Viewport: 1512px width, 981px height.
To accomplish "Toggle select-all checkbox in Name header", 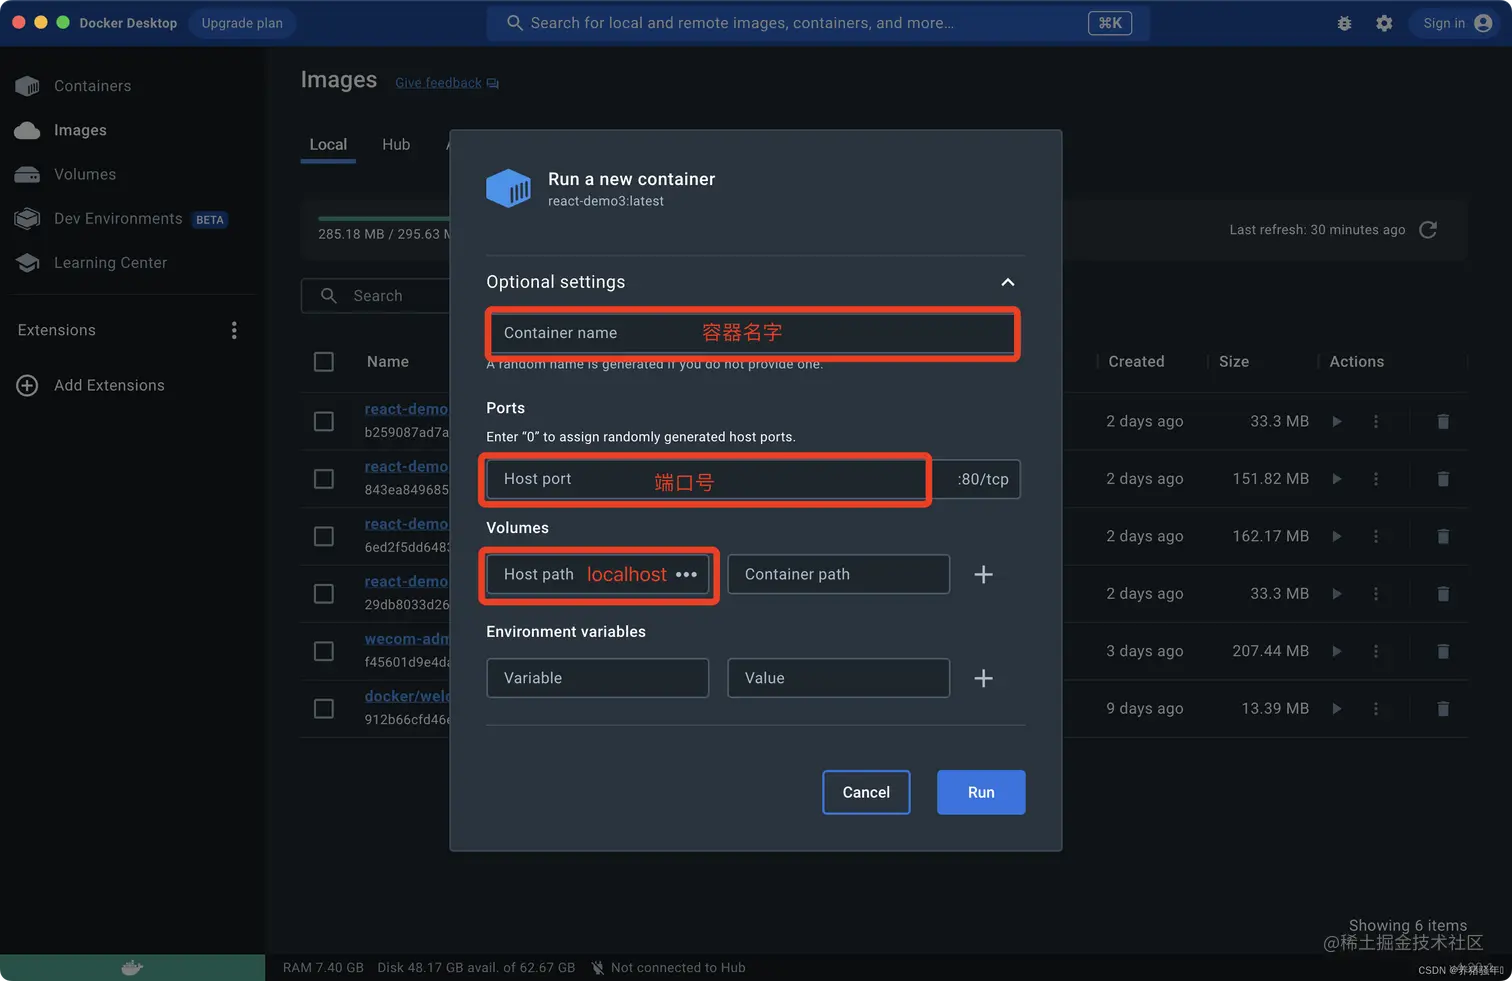I will pyautogui.click(x=324, y=362).
